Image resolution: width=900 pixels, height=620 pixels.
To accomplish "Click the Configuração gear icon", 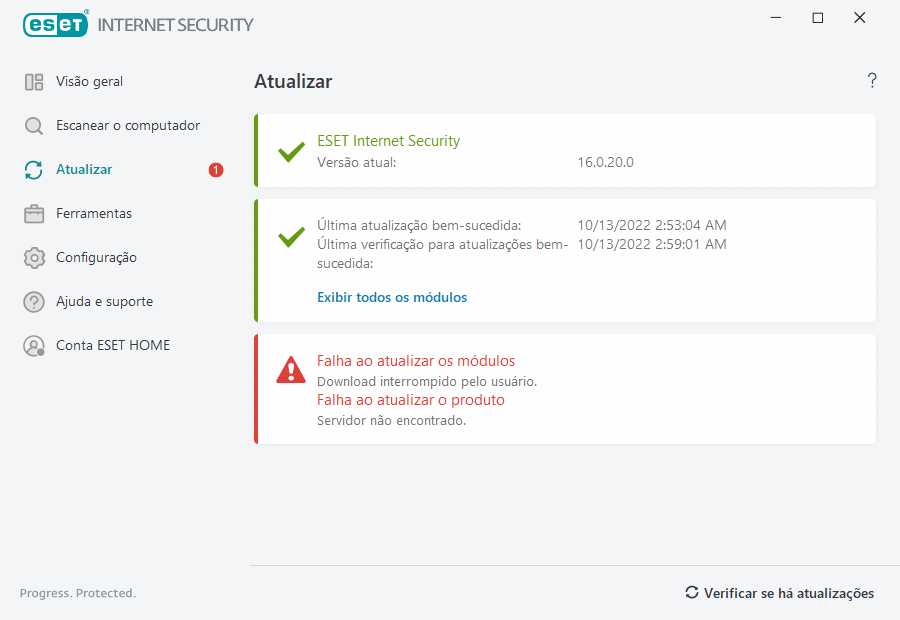I will pos(34,258).
